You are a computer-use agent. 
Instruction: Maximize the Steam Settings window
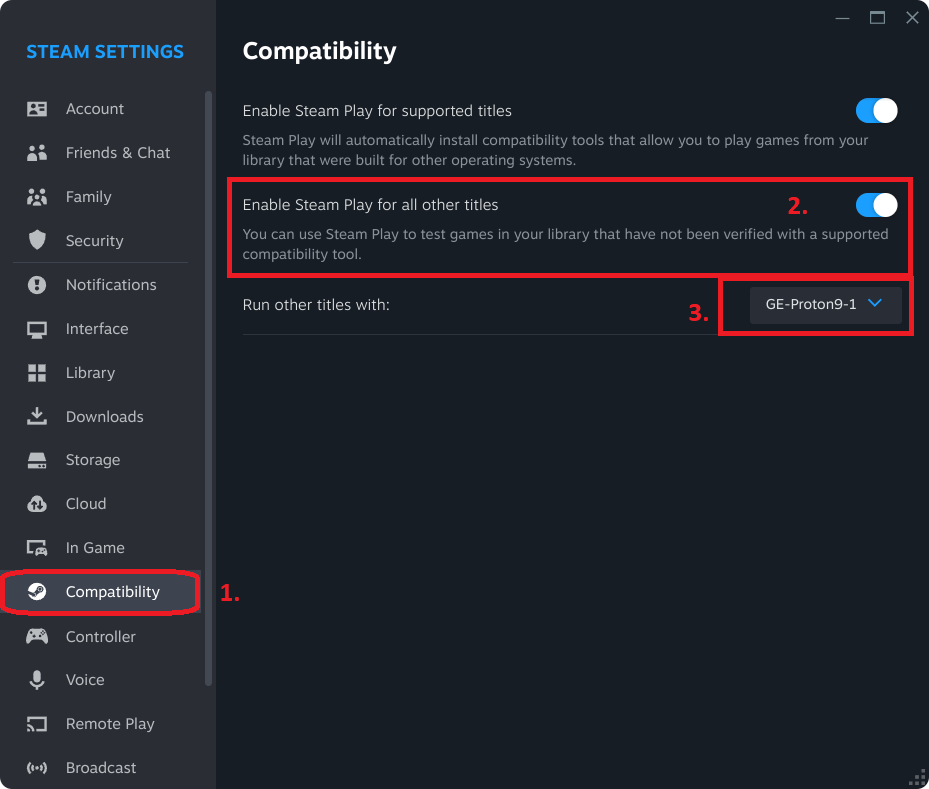click(877, 18)
